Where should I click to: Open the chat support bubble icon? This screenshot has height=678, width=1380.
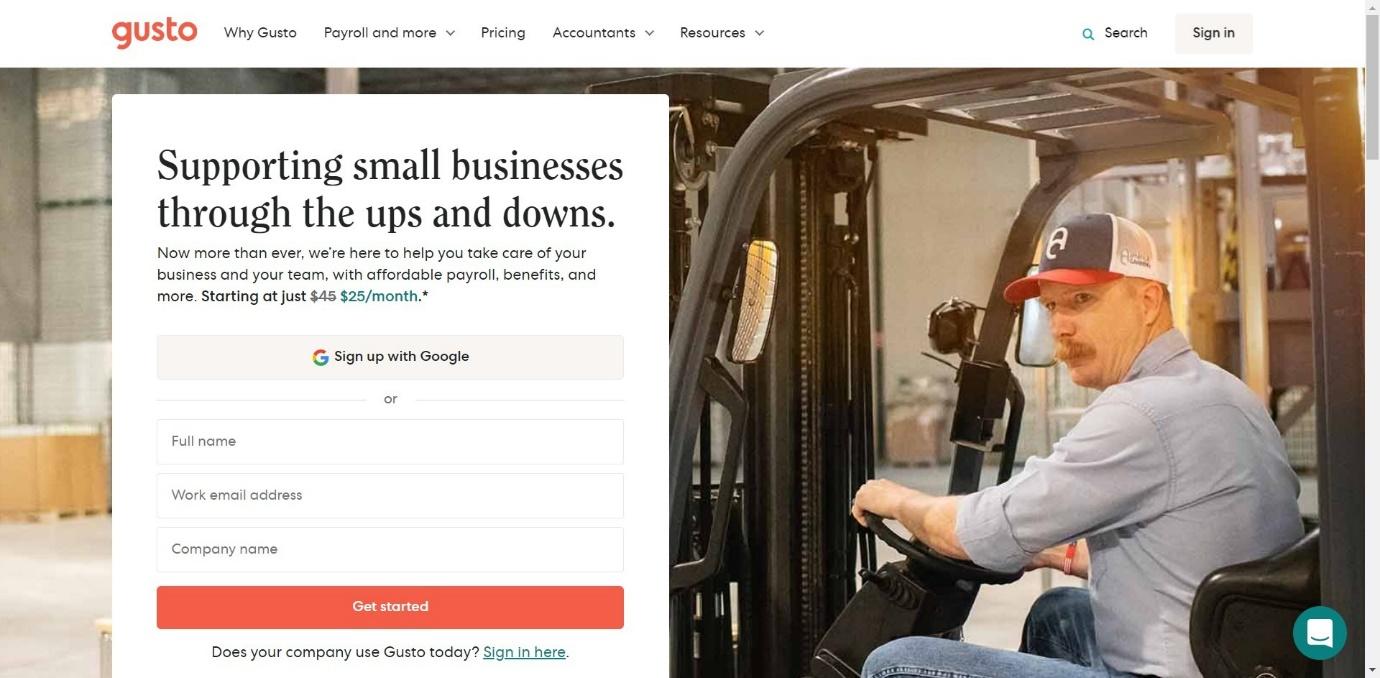[x=1319, y=633]
